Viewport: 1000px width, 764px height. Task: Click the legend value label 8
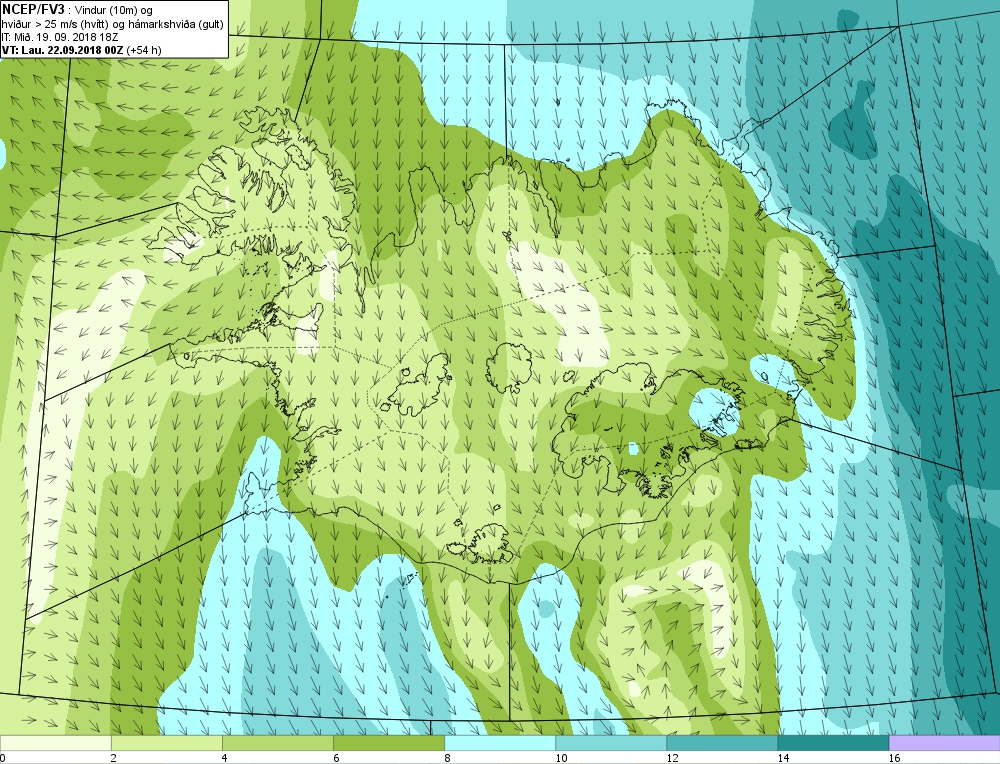pos(447,758)
